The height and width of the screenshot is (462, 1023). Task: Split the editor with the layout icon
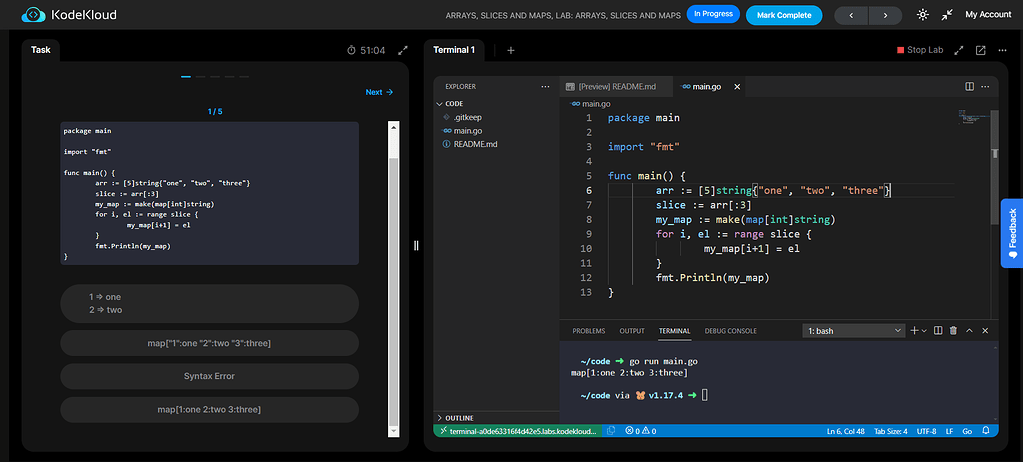(969, 87)
